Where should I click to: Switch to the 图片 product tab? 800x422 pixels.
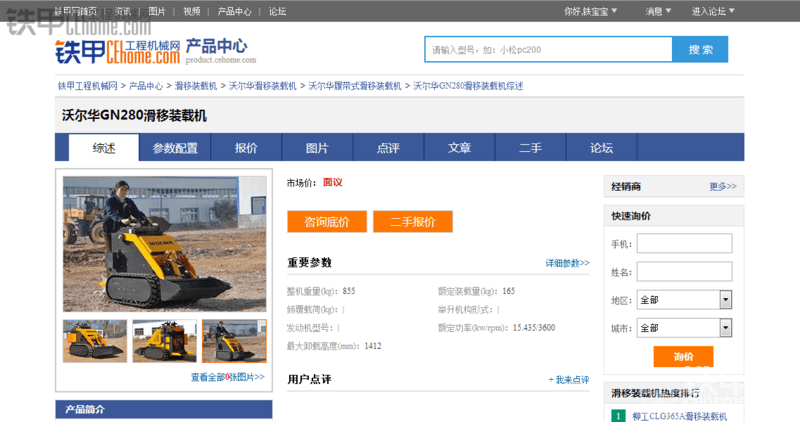[x=317, y=148]
